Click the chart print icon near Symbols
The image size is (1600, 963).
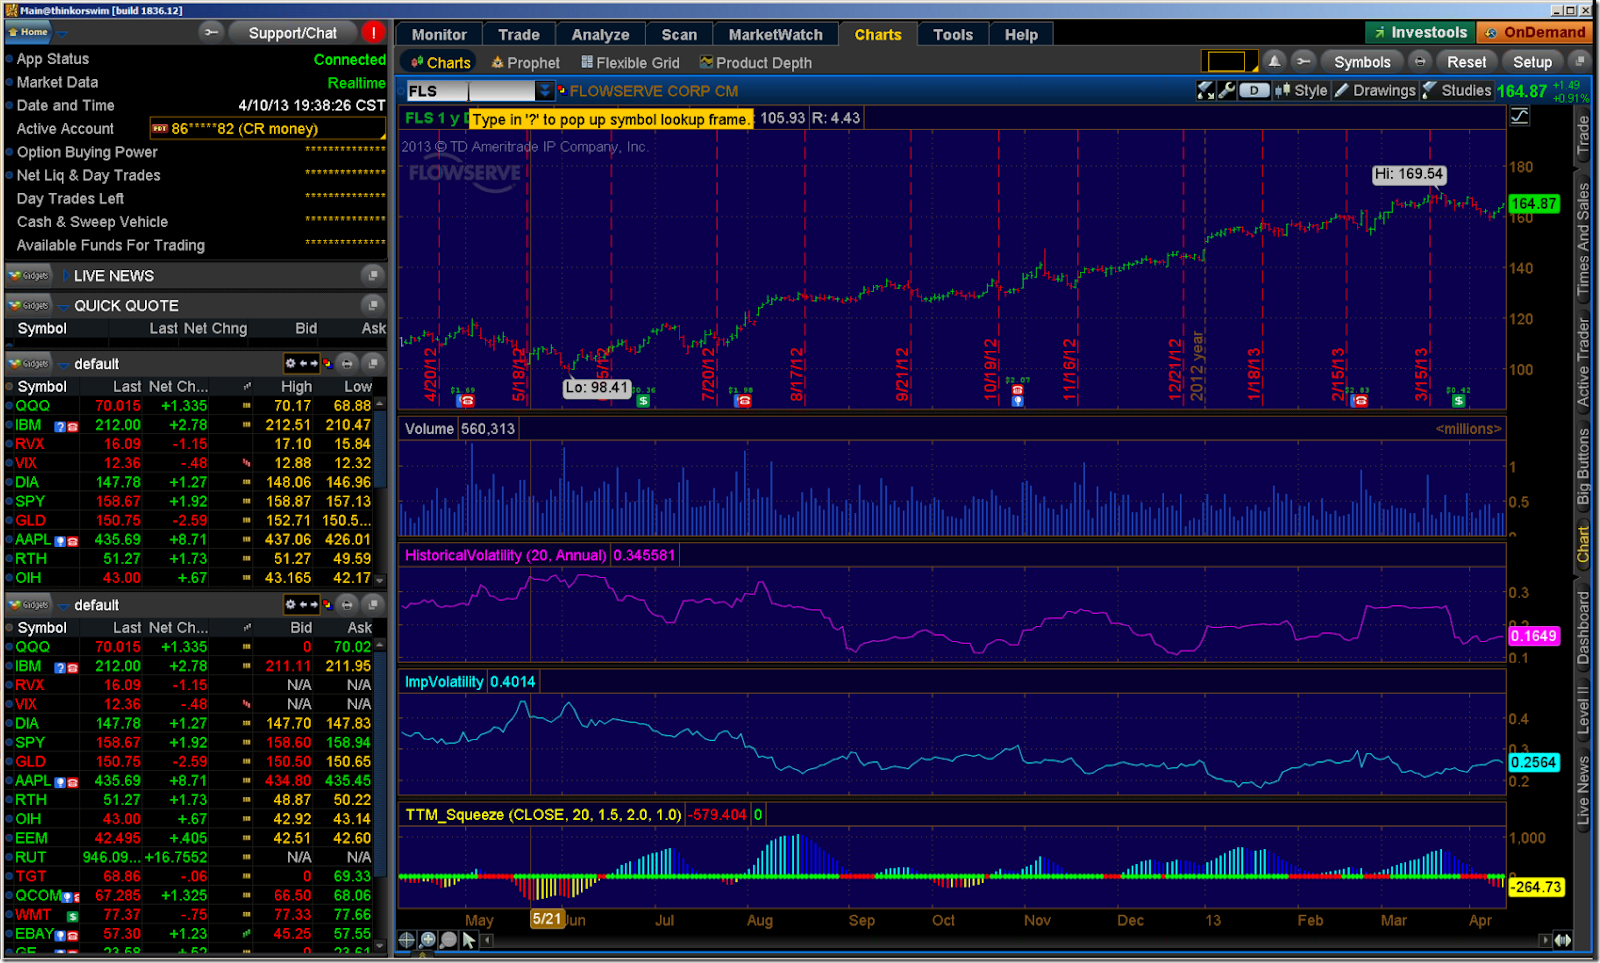[x=1420, y=61]
